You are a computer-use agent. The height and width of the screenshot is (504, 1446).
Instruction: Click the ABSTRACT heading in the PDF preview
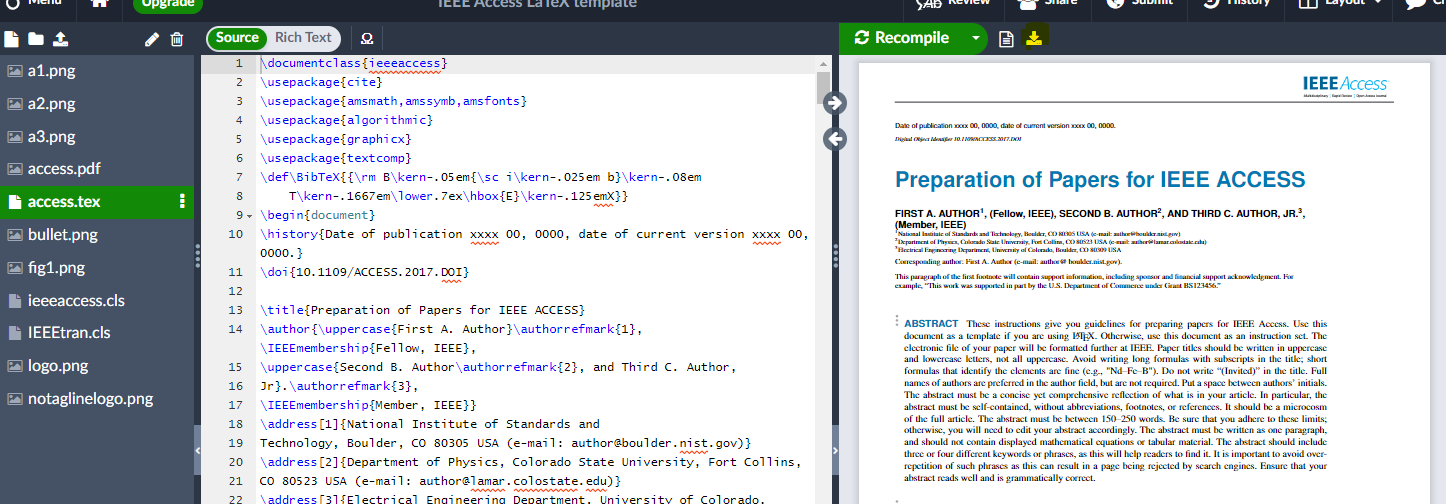[x=931, y=324]
